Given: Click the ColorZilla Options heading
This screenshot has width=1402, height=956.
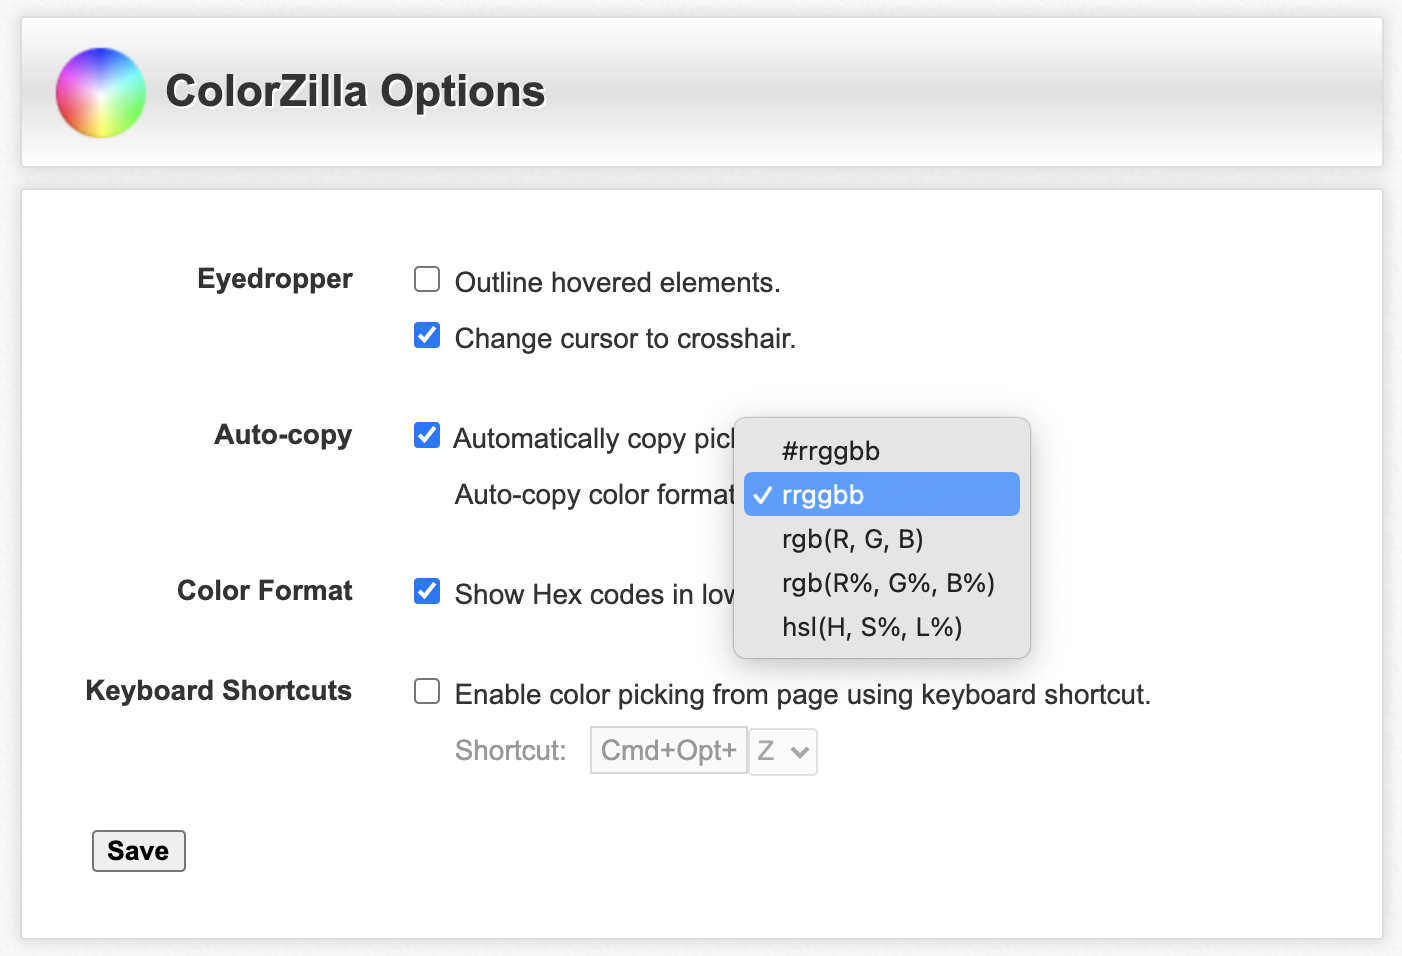Looking at the screenshot, I should pos(355,91).
